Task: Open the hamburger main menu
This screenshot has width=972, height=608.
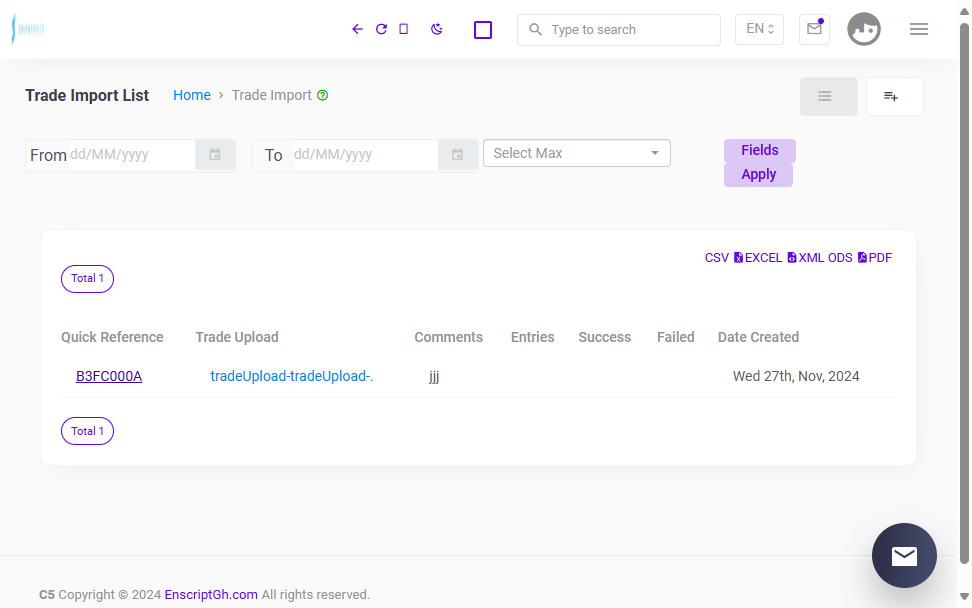Action: pos(919,29)
